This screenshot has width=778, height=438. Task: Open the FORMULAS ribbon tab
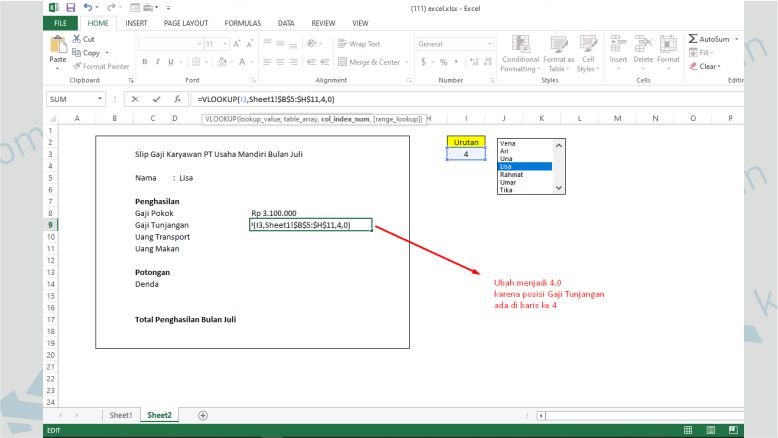click(x=242, y=22)
